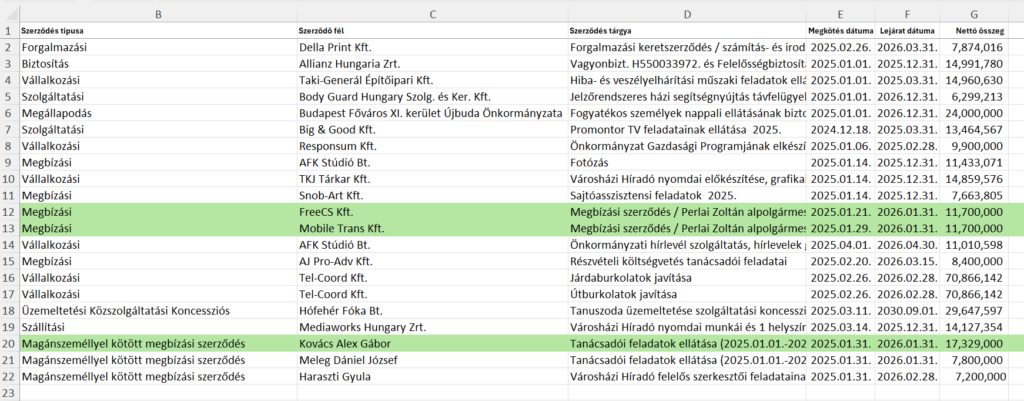This screenshot has height=401, width=1024.
Task: Select the 'Megállapodás' cell
Action: click(158, 113)
